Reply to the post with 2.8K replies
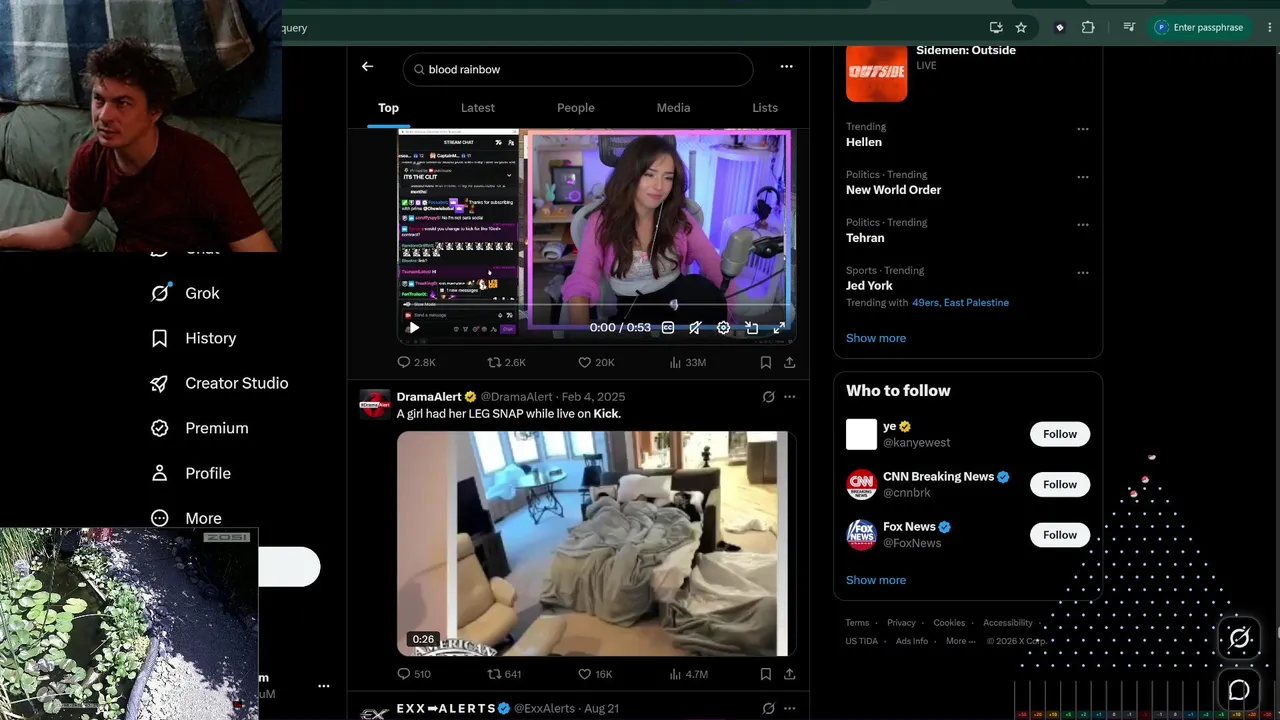This screenshot has height=720, width=1280. tap(416, 362)
